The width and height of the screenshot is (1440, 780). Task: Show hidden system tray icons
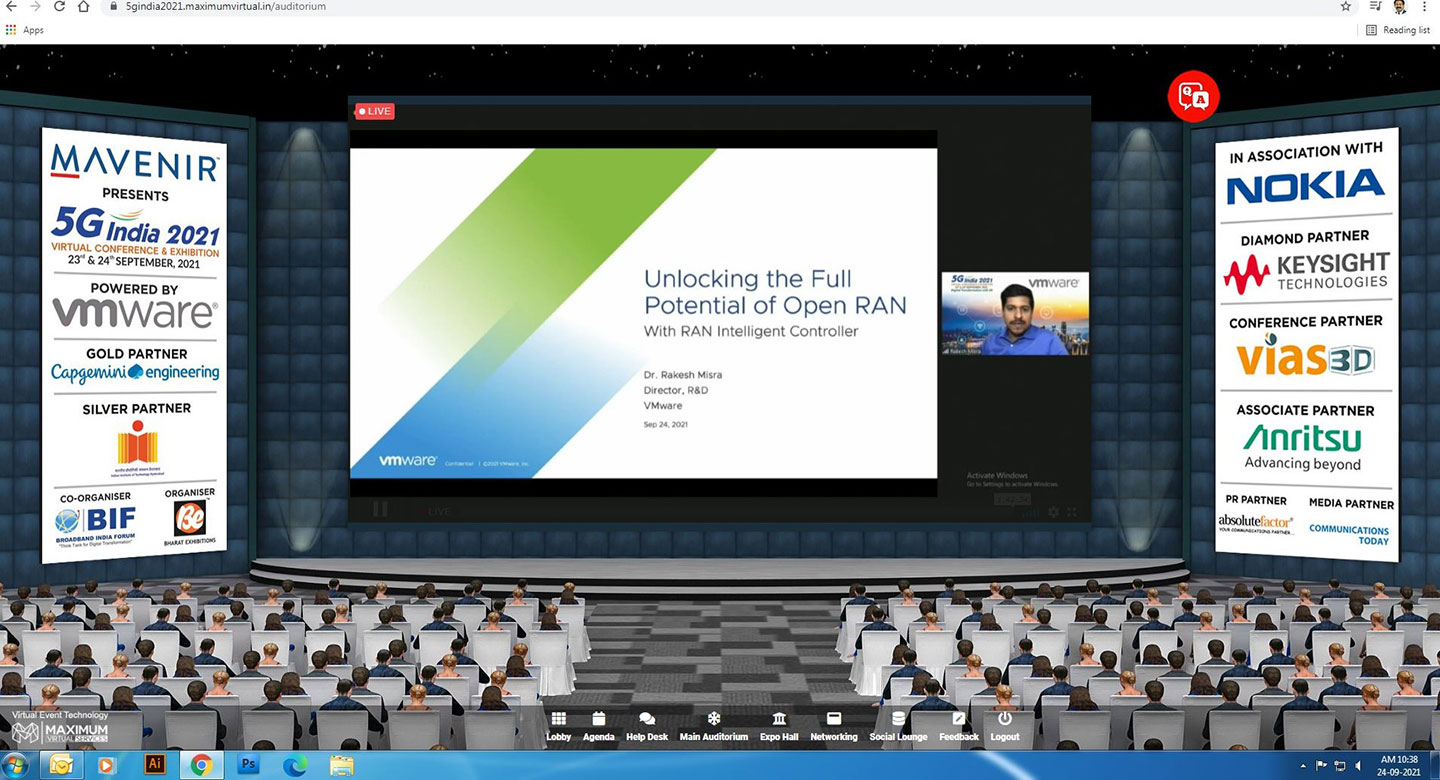point(1303,765)
